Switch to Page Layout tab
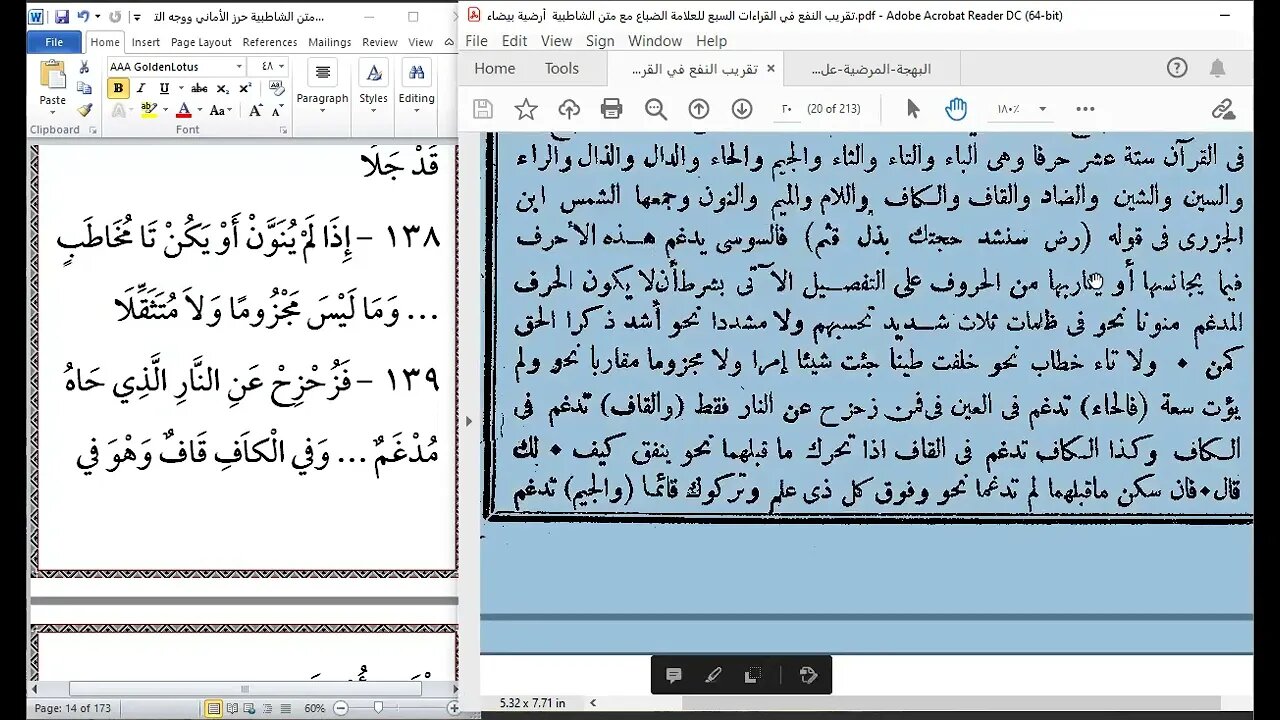Image resolution: width=1280 pixels, height=720 pixels. point(201,42)
